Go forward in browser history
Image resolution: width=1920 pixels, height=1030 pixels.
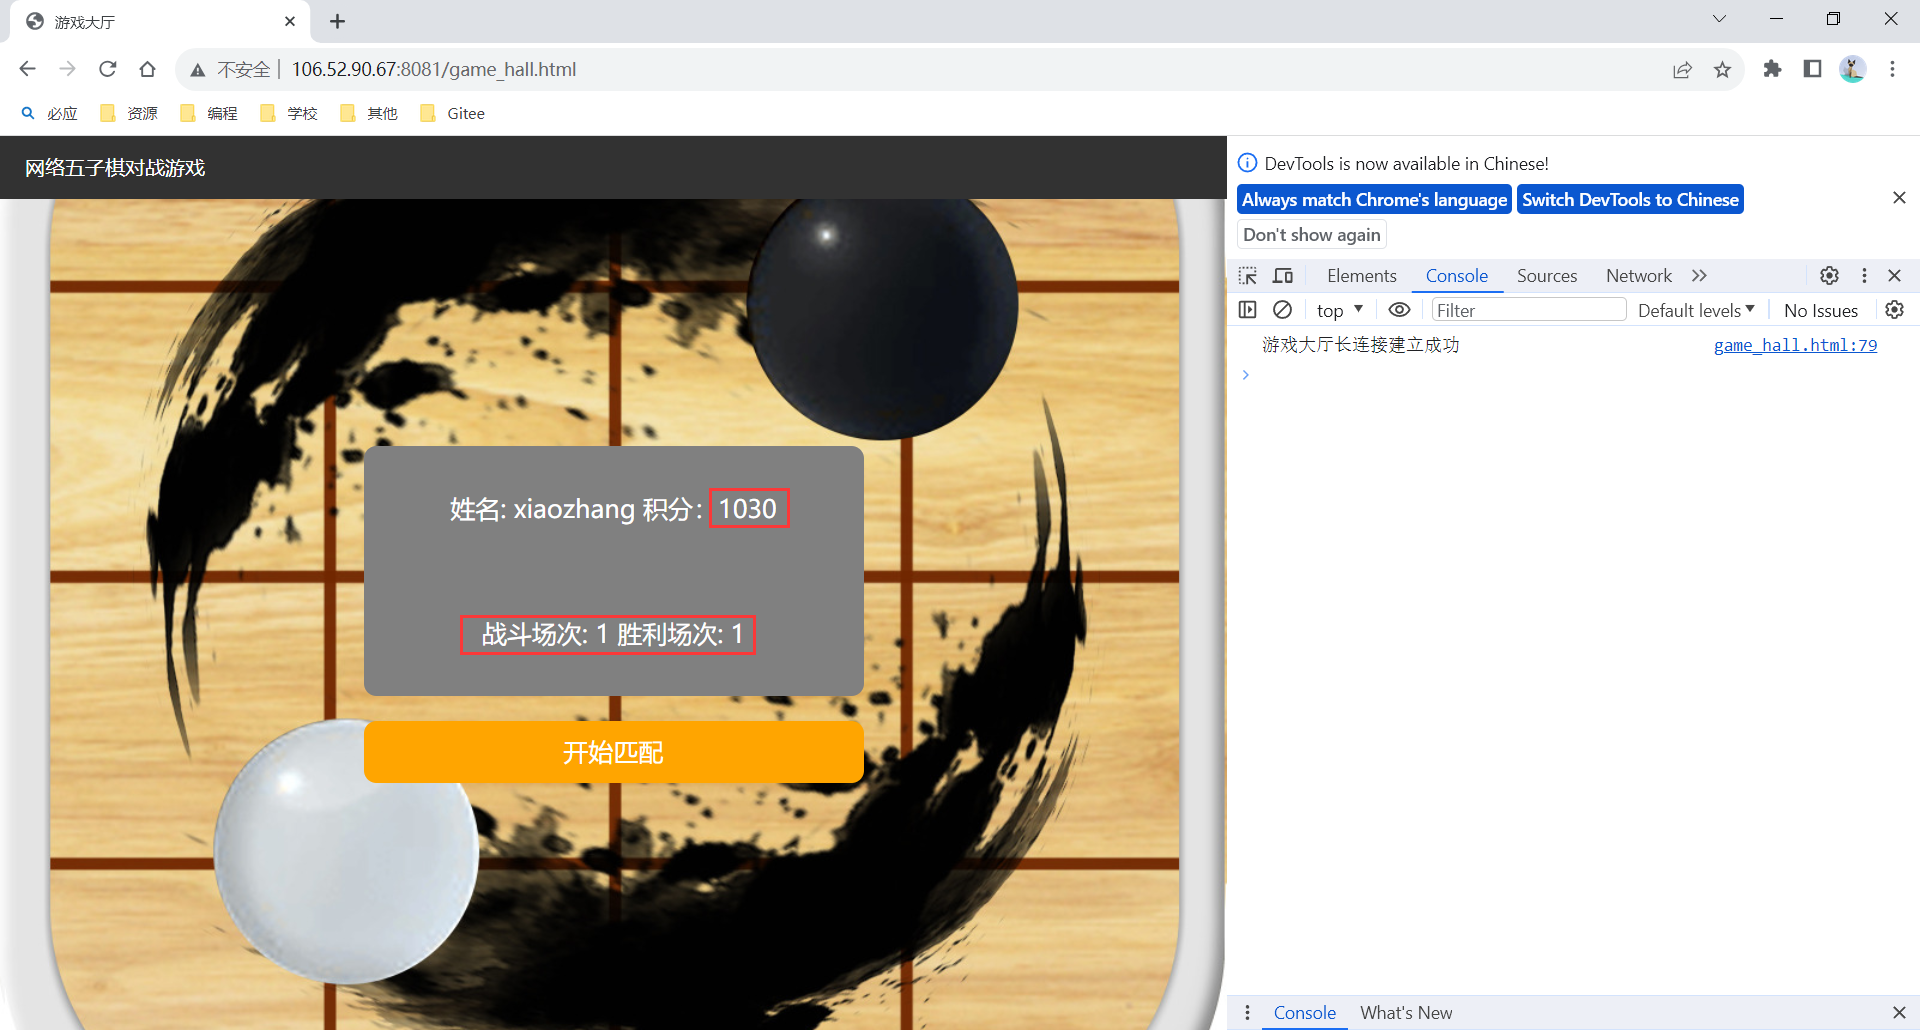pos(67,69)
